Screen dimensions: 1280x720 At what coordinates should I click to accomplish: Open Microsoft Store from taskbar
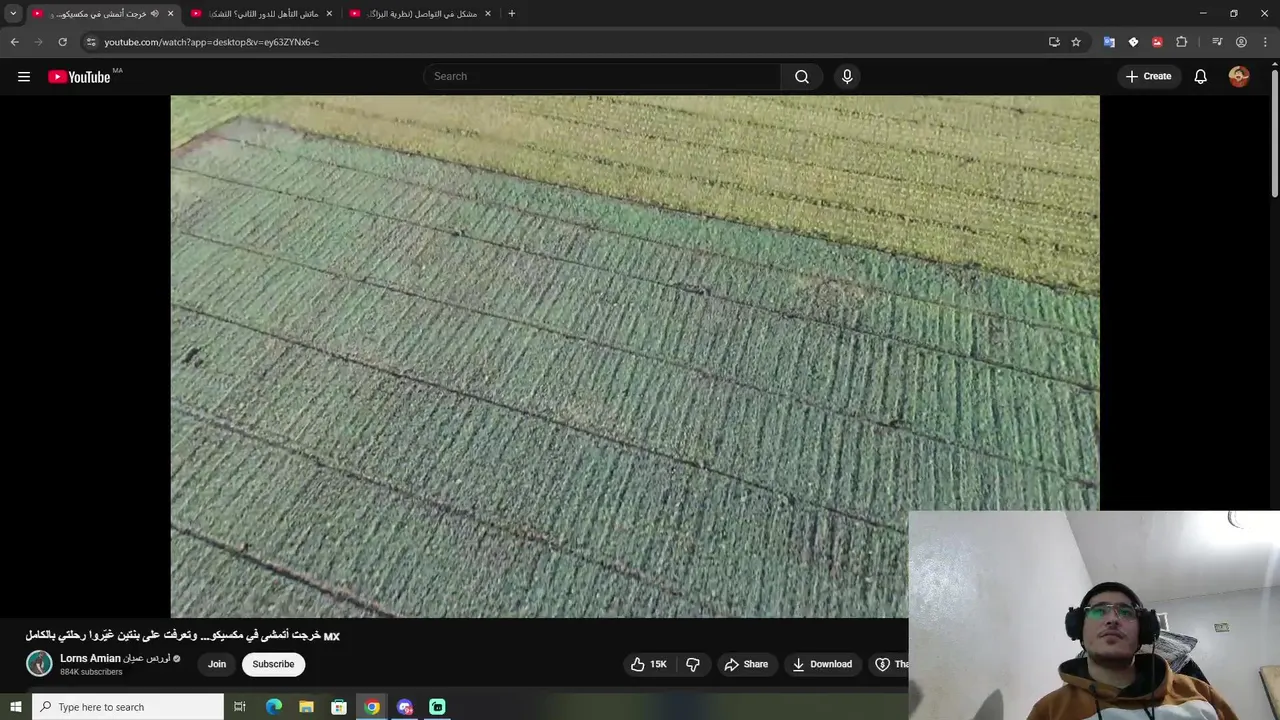click(x=339, y=707)
